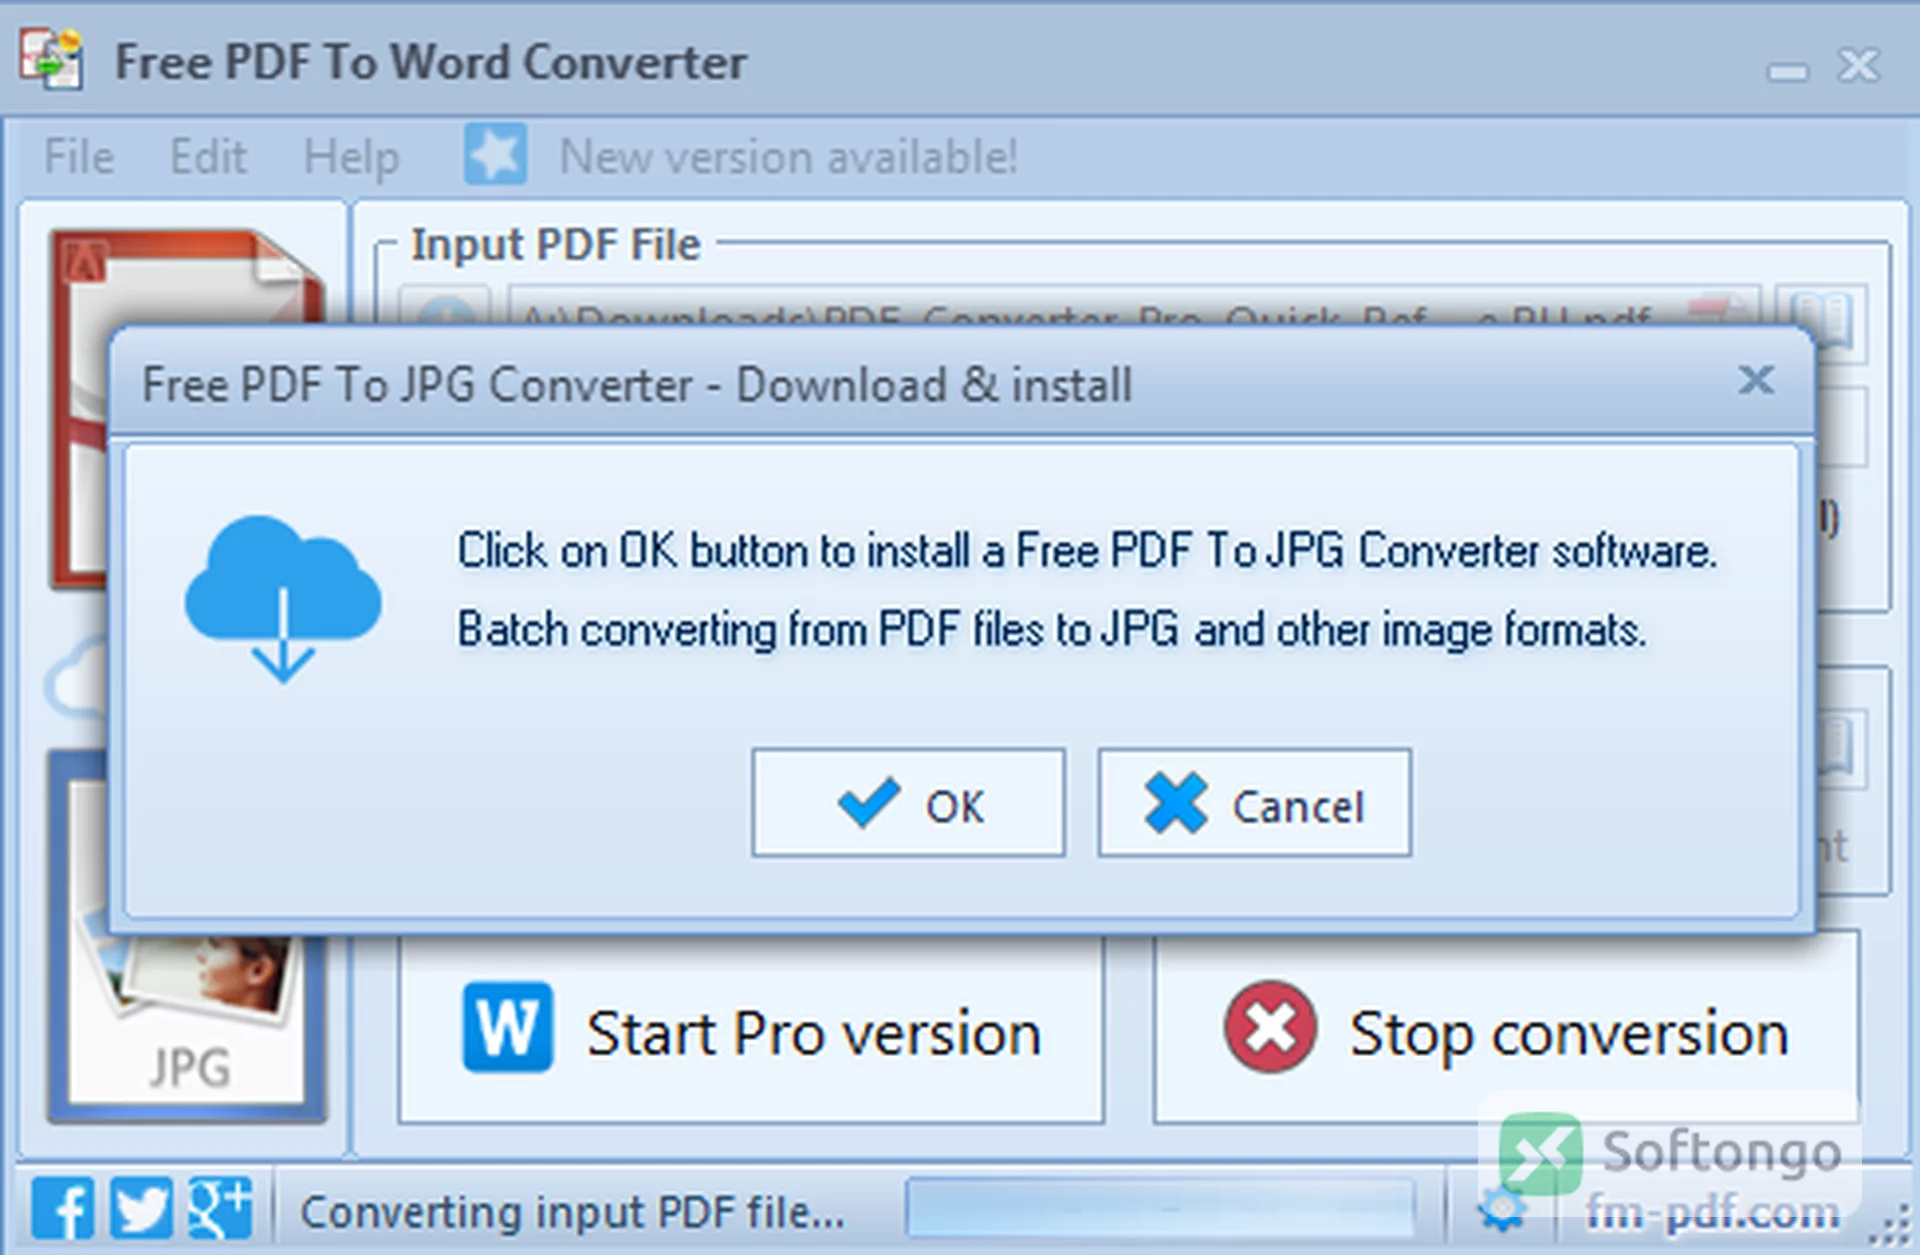Open the Help menu
This screenshot has height=1255, width=1920.
pyautogui.click(x=351, y=157)
